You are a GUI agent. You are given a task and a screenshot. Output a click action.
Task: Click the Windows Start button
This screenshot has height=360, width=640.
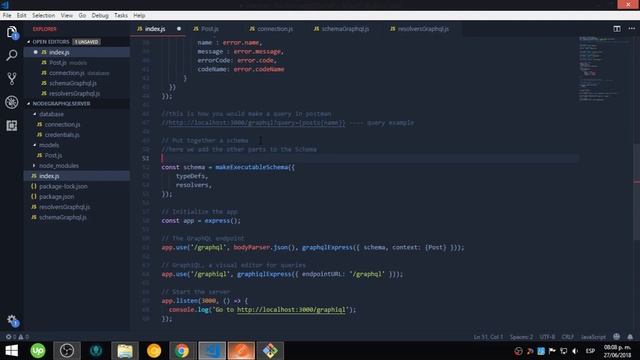pyautogui.click(x=11, y=351)
